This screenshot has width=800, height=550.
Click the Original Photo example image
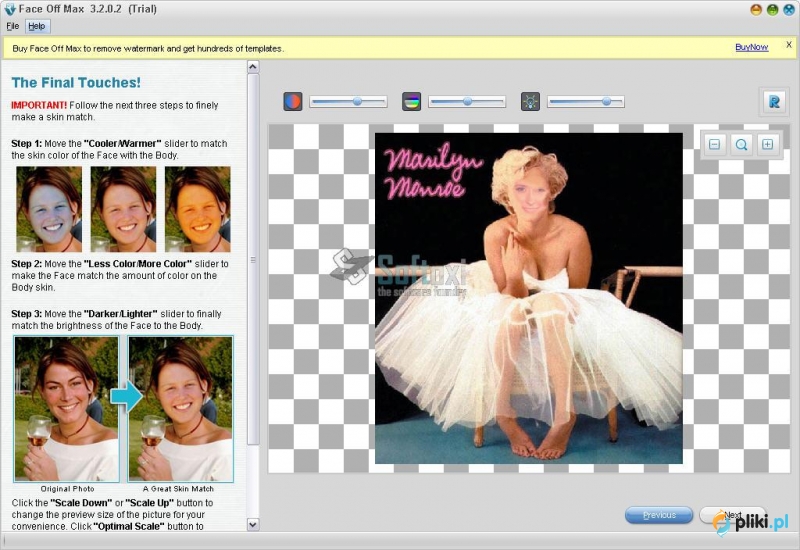pos(66,409)
